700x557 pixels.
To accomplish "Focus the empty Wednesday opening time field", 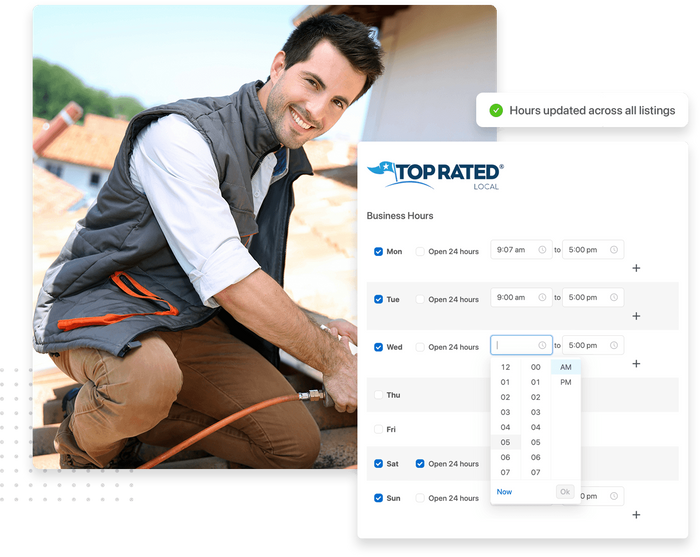I will tap(521, 345).
